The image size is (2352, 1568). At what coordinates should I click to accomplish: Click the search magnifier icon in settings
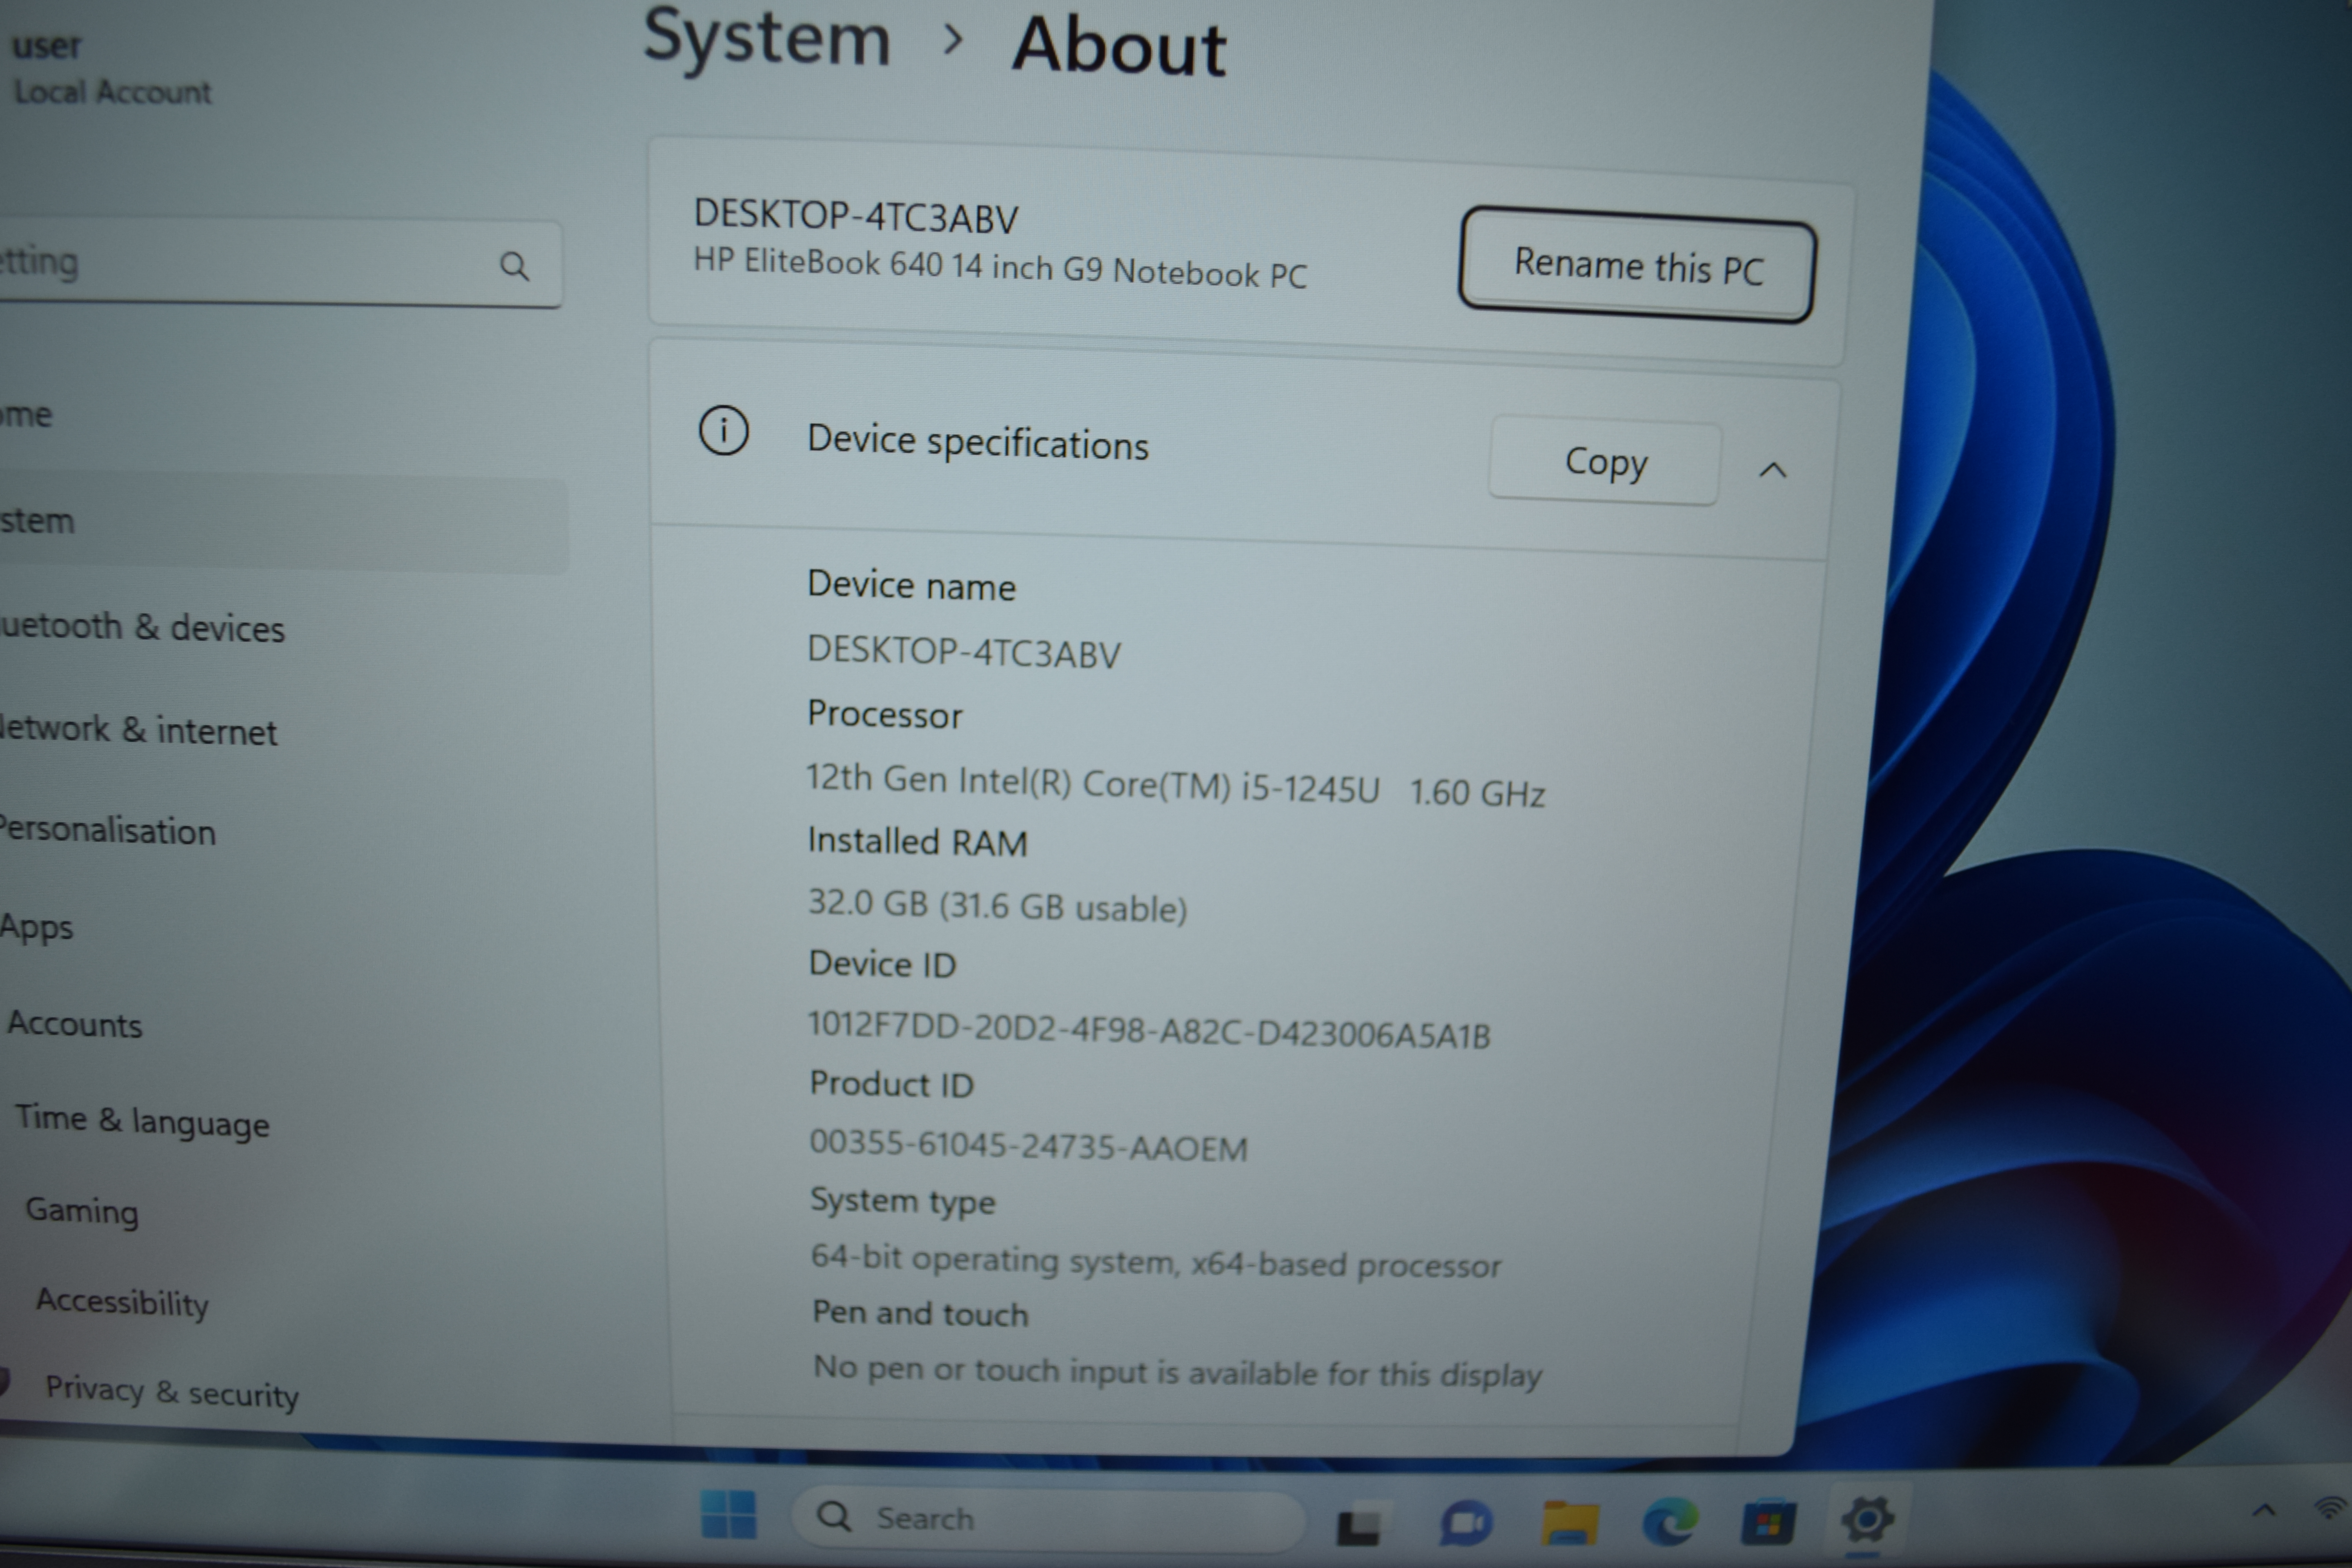[514, 266]
